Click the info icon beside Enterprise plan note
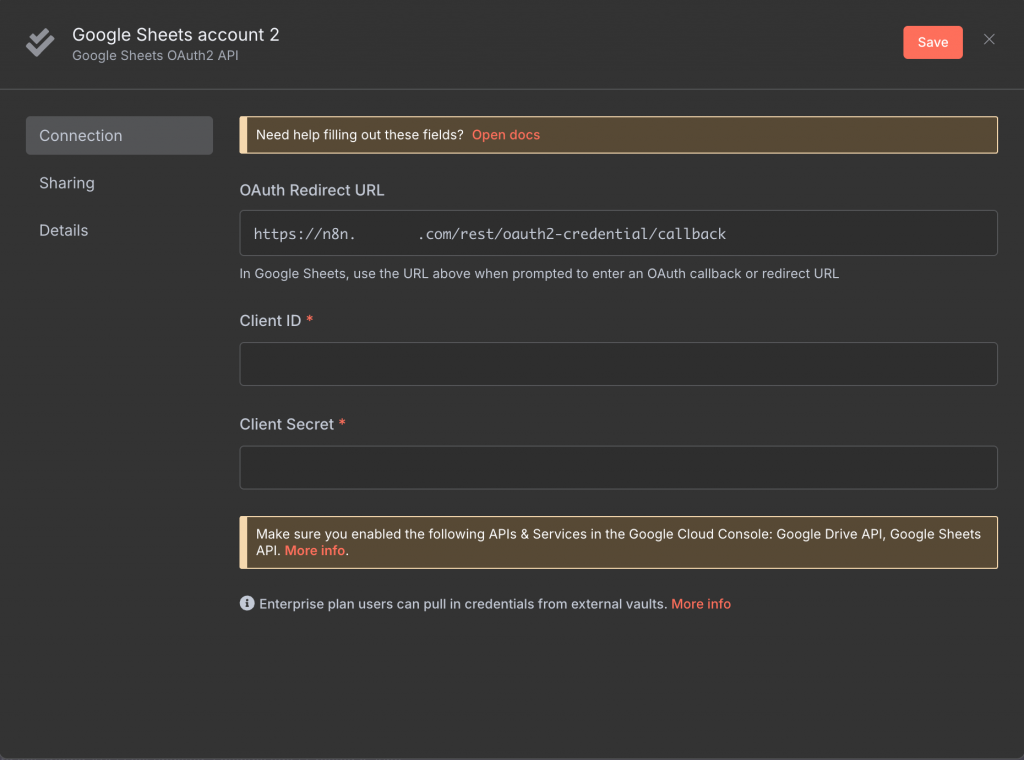Screen dimensions: 1024x760 pos(247,604)
